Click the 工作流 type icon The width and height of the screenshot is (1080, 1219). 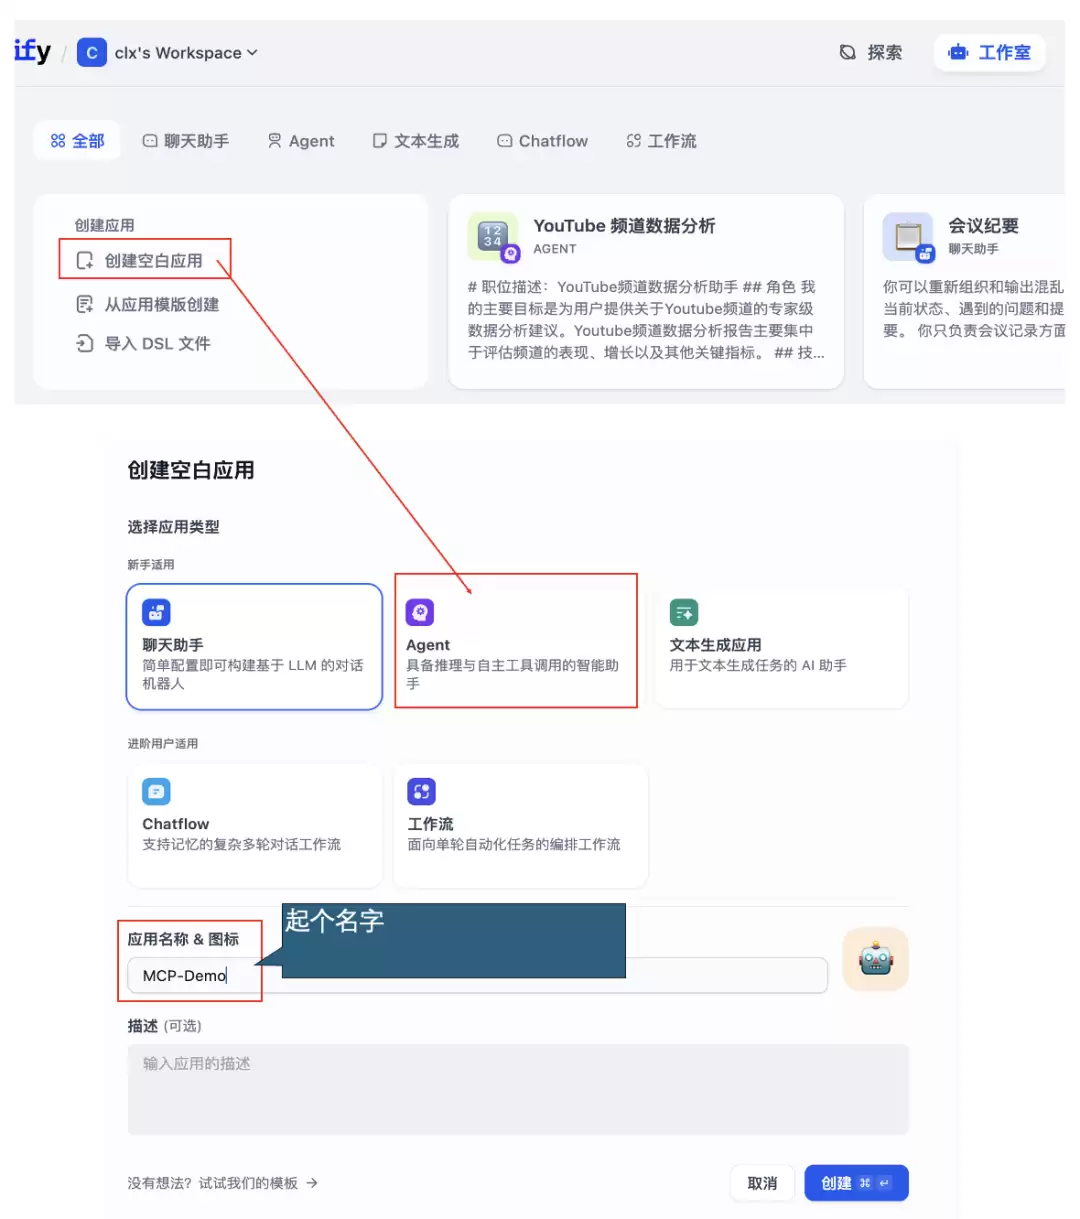pos(421,792)
